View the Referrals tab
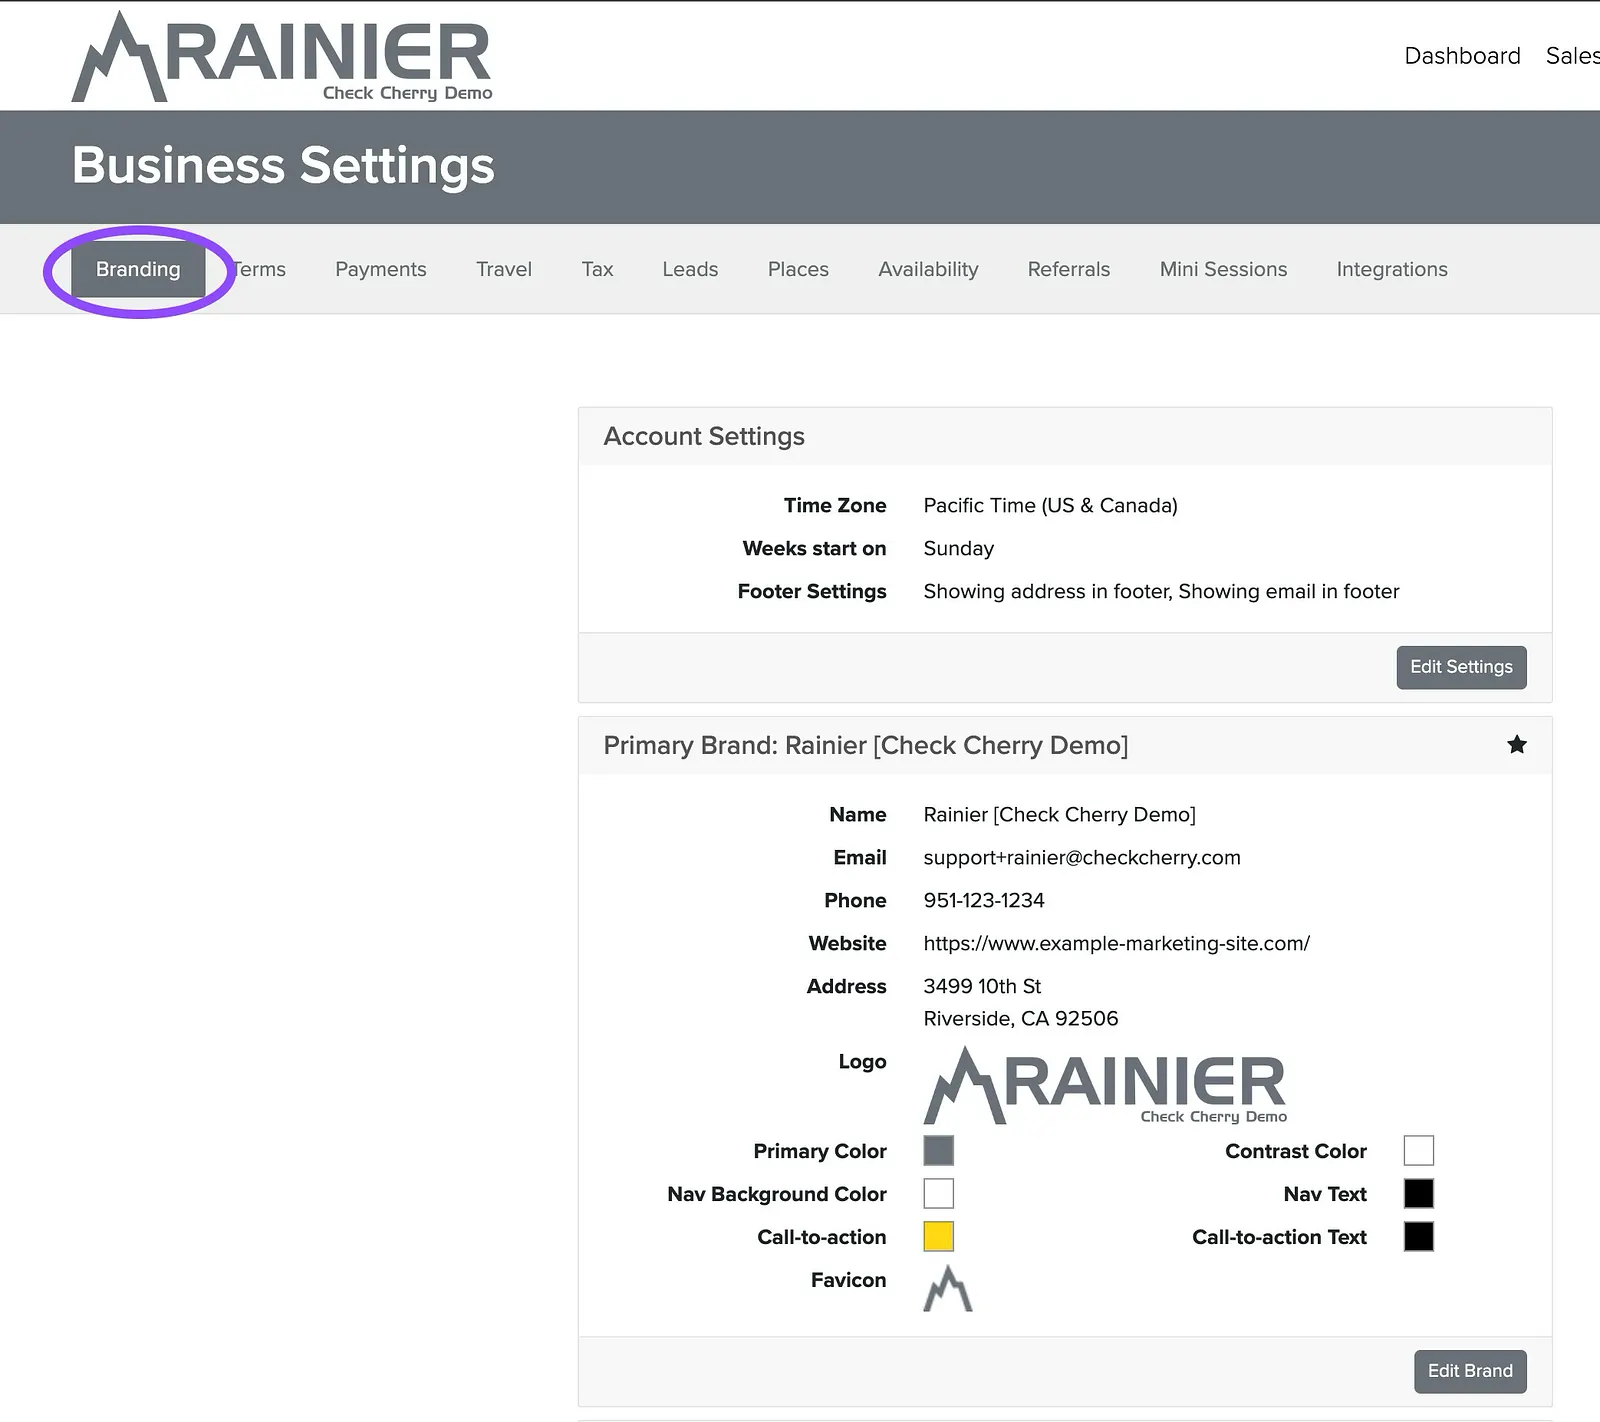This screenshot has width=1600, height=1422. coord(1069,269)
